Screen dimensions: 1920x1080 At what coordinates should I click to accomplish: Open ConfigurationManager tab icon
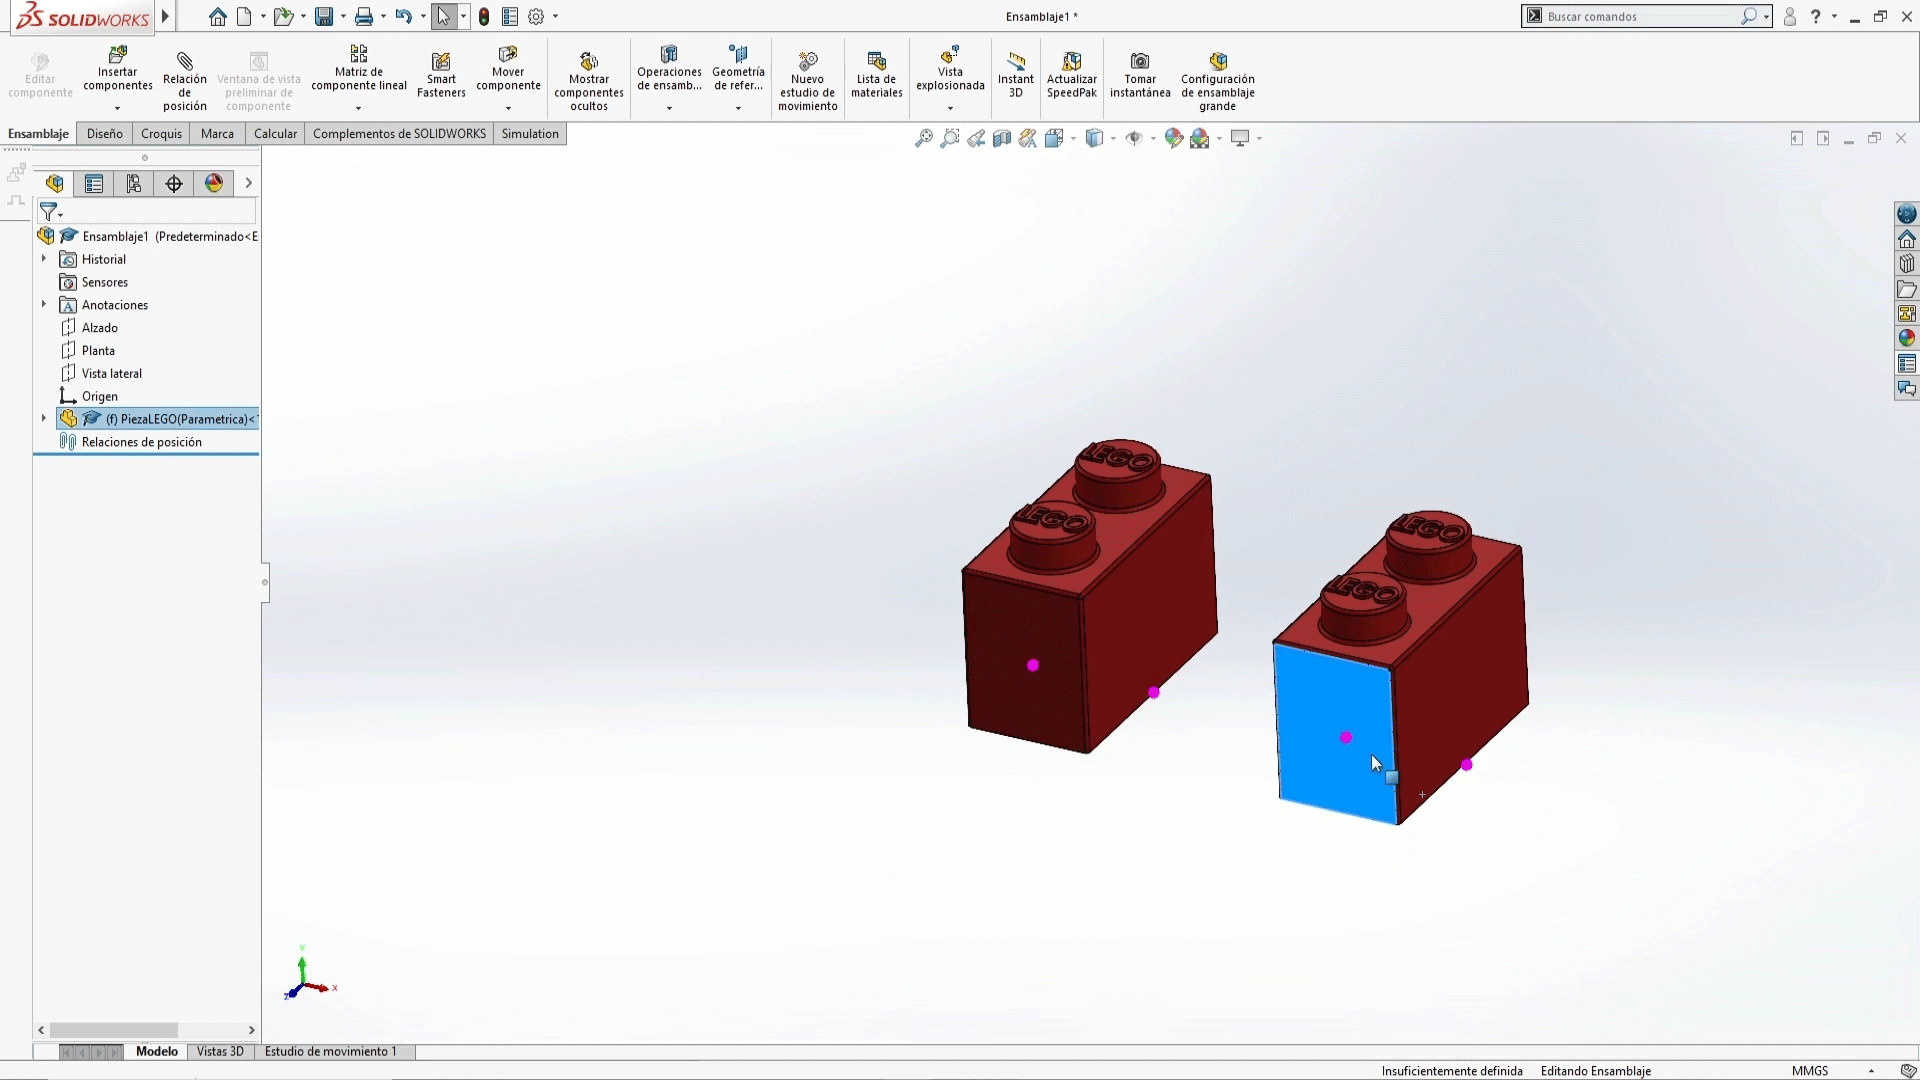coord(134,183)
